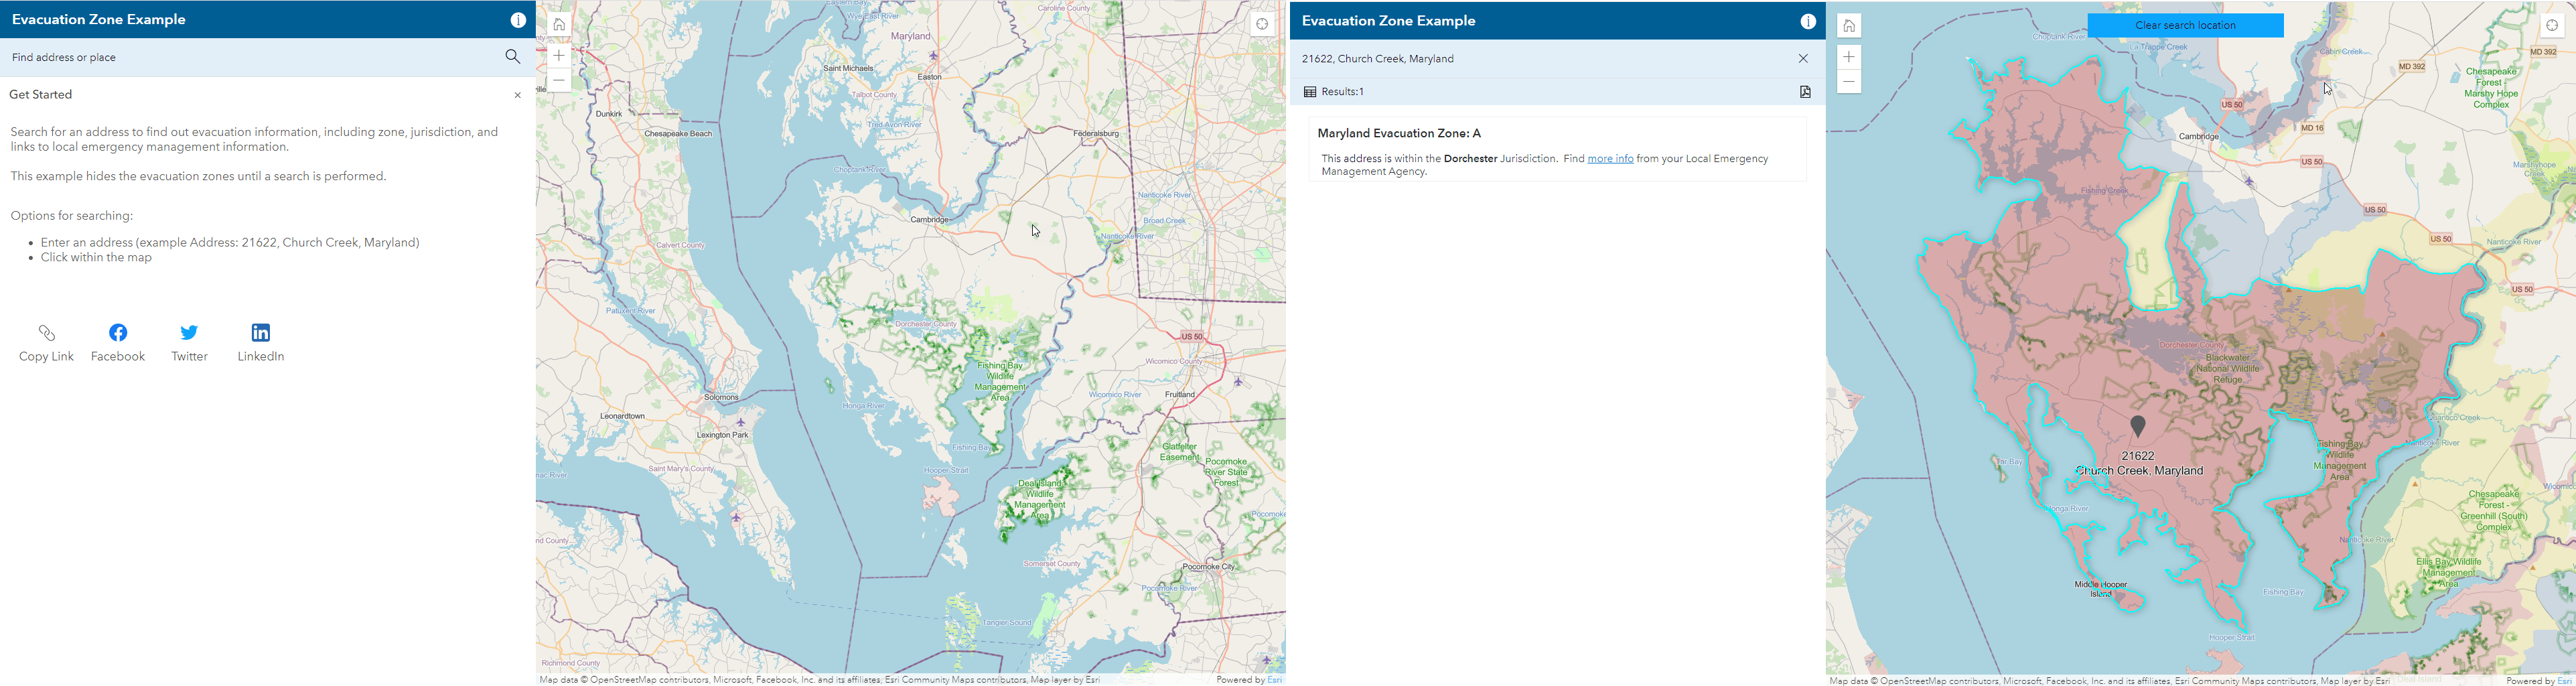Close the Get Started panel
The width and height of the screenshot is (2576, 686).
[517, 95]
